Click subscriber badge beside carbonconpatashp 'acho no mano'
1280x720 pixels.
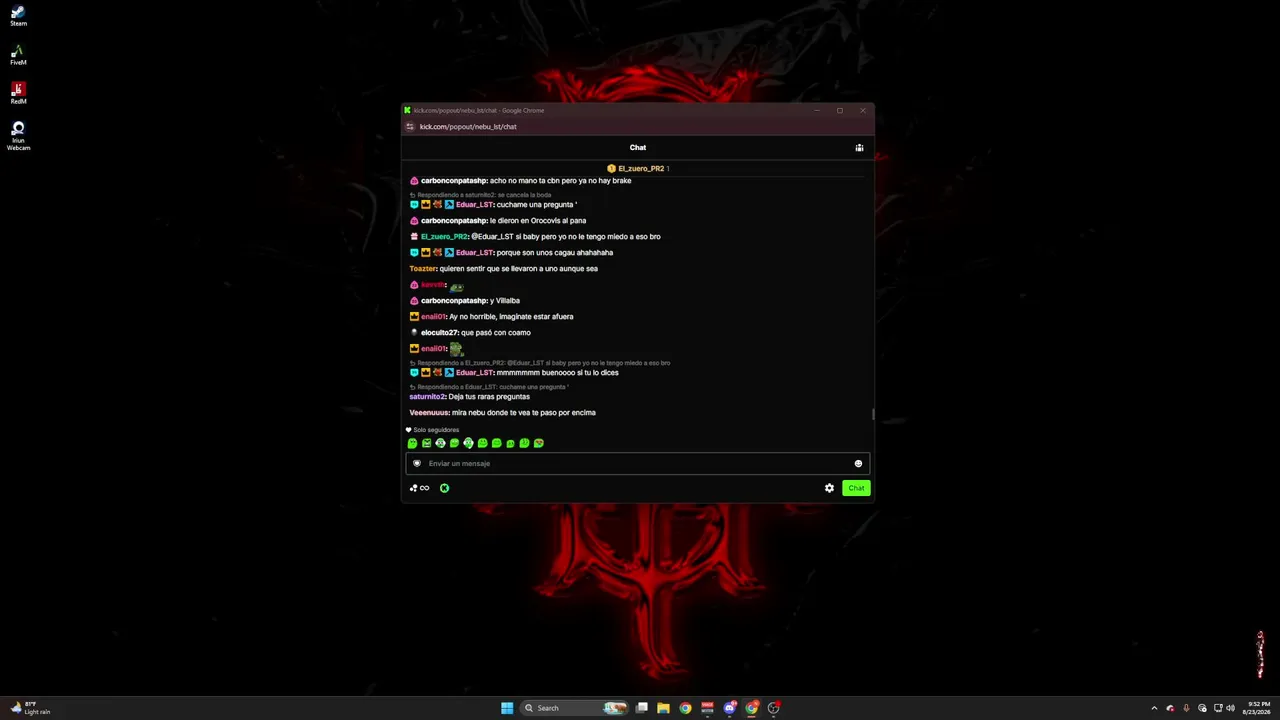pyautogui.click(x=414, y=181)
